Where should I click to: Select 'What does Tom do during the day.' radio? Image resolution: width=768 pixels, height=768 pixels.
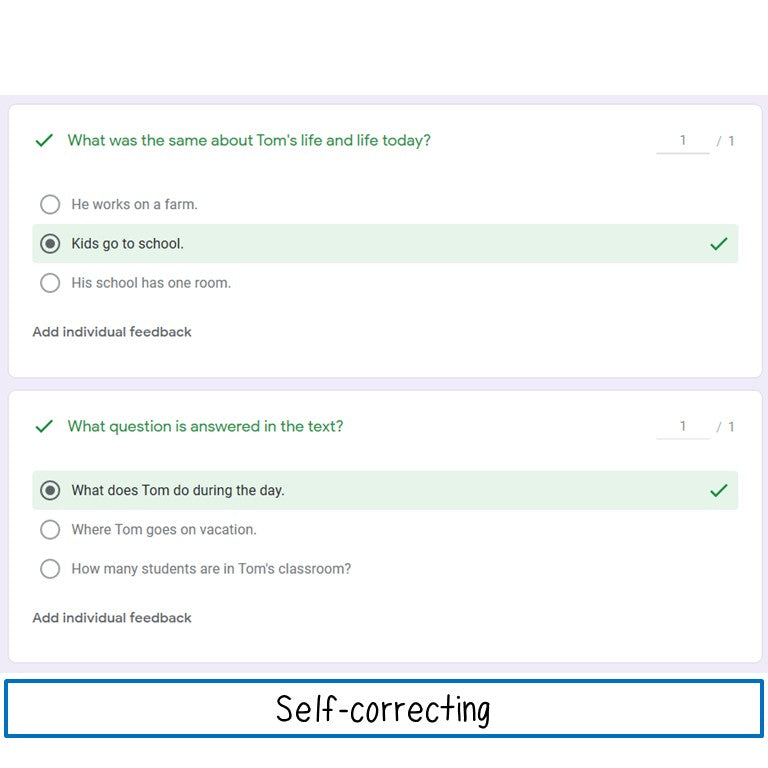(50, 491)
